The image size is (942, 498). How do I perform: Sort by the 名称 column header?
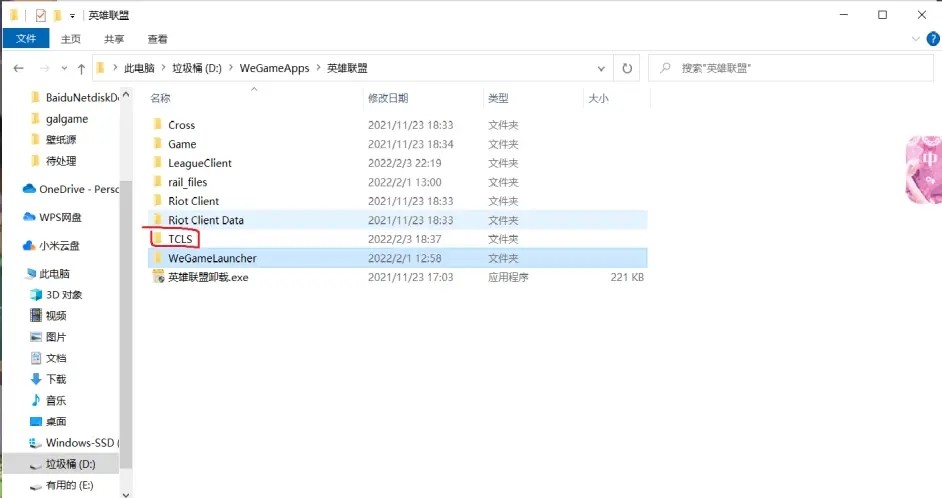tap(160, 98)
